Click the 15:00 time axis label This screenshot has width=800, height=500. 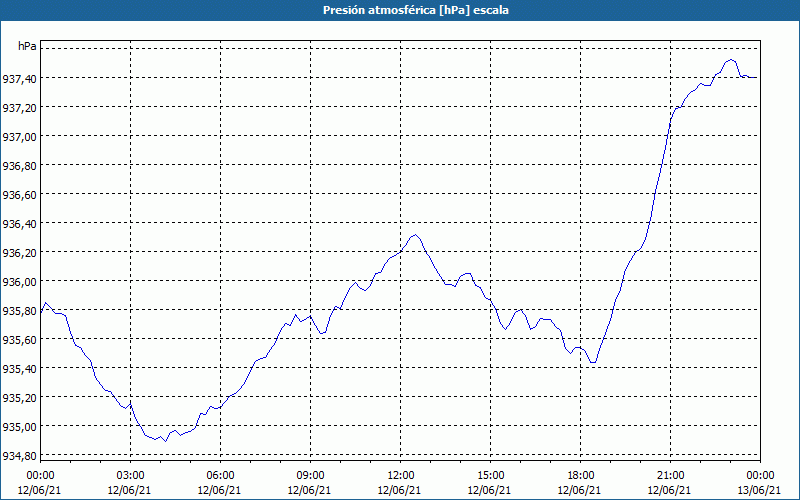490,476
